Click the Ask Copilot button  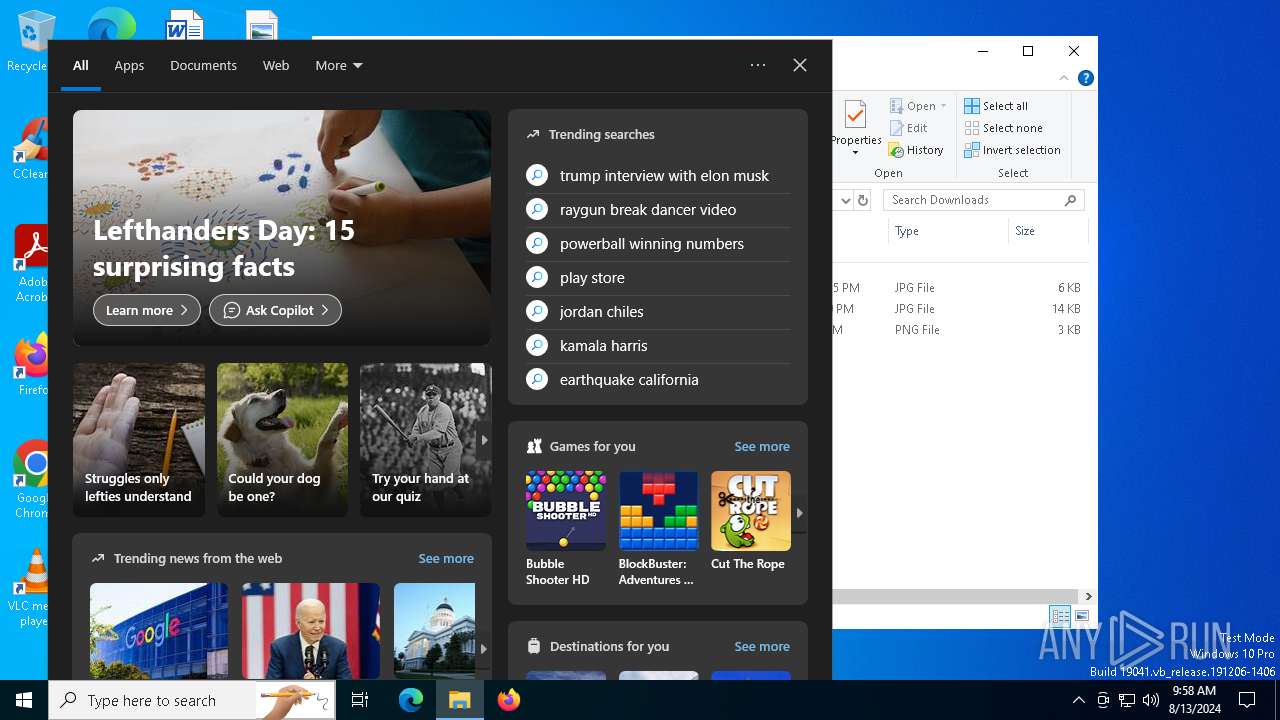[275, 310]
